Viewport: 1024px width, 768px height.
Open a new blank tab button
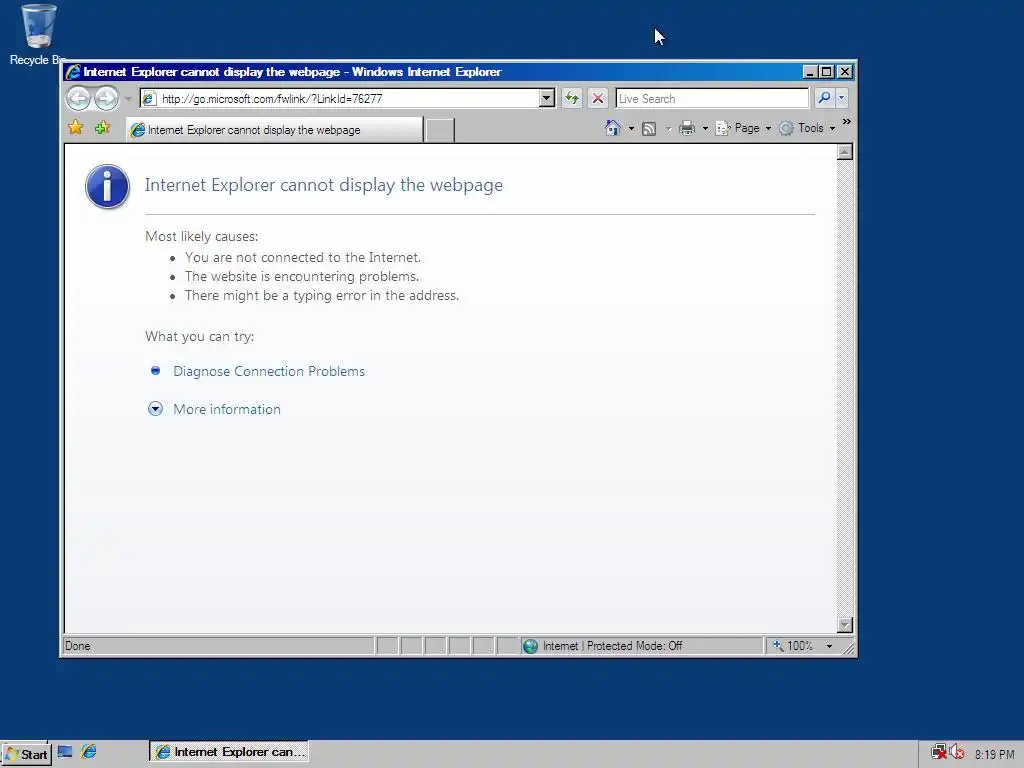(x=440, y=131)
